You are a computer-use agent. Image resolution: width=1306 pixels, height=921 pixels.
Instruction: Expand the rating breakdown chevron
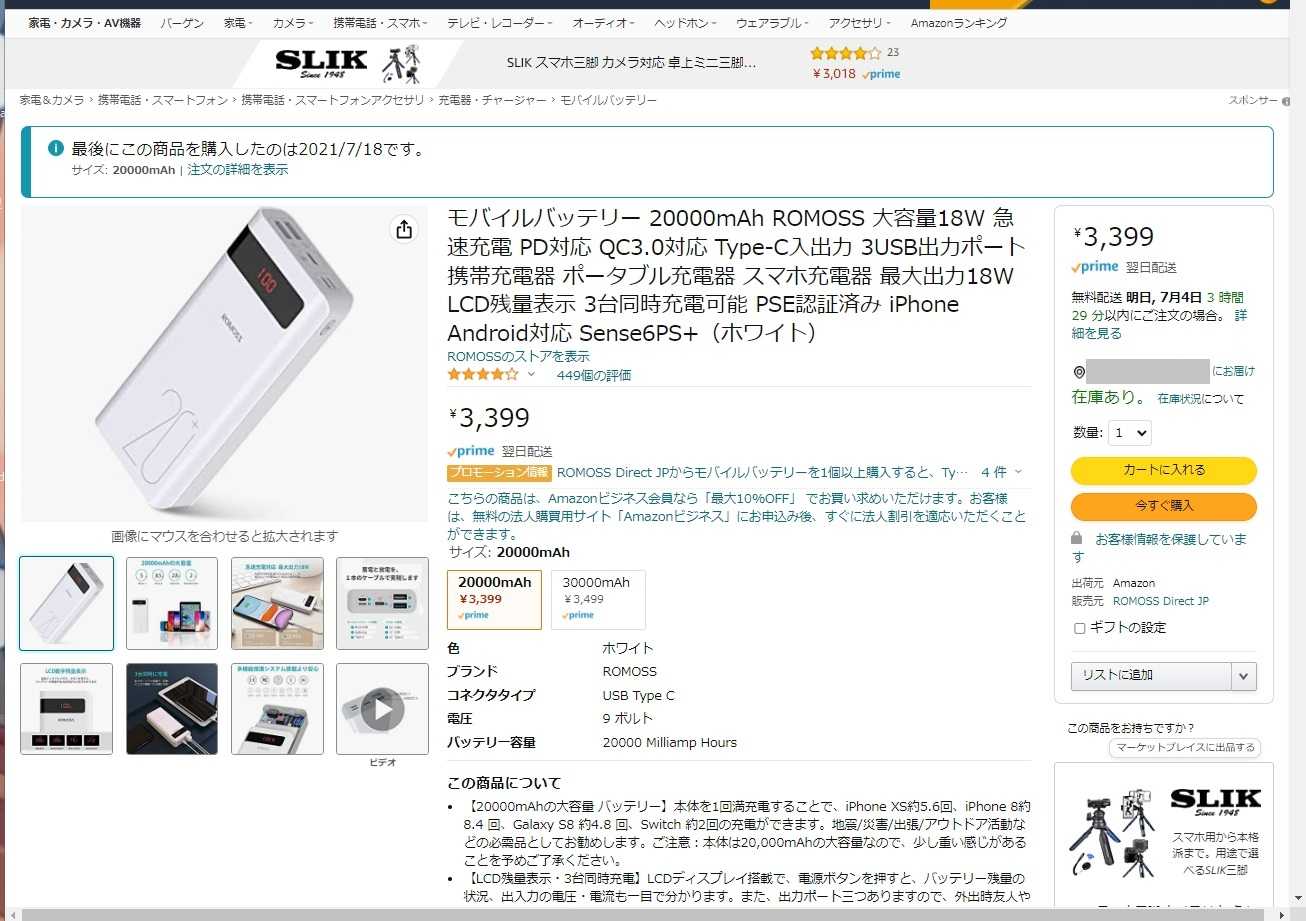[531, 375]
